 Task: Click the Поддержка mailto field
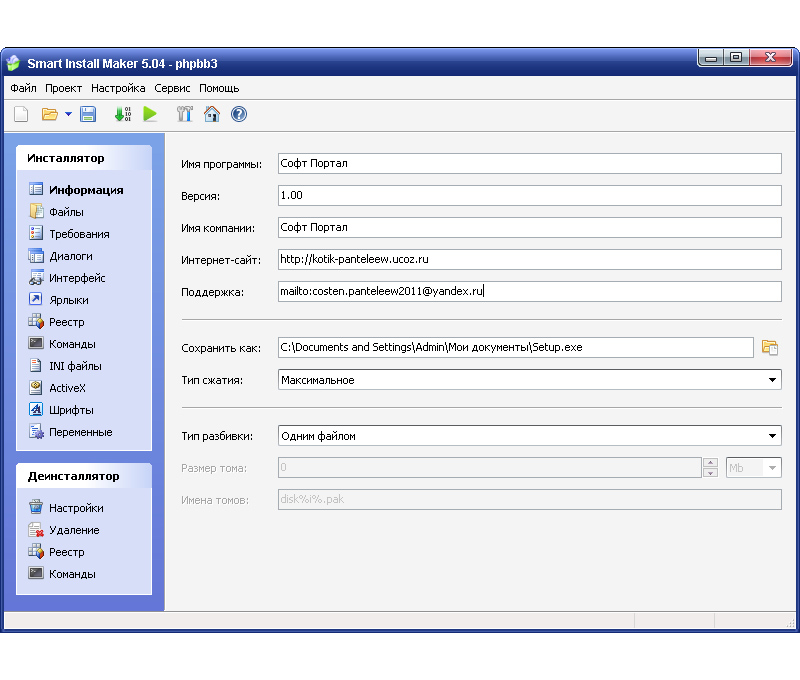(x=530, y=291)
